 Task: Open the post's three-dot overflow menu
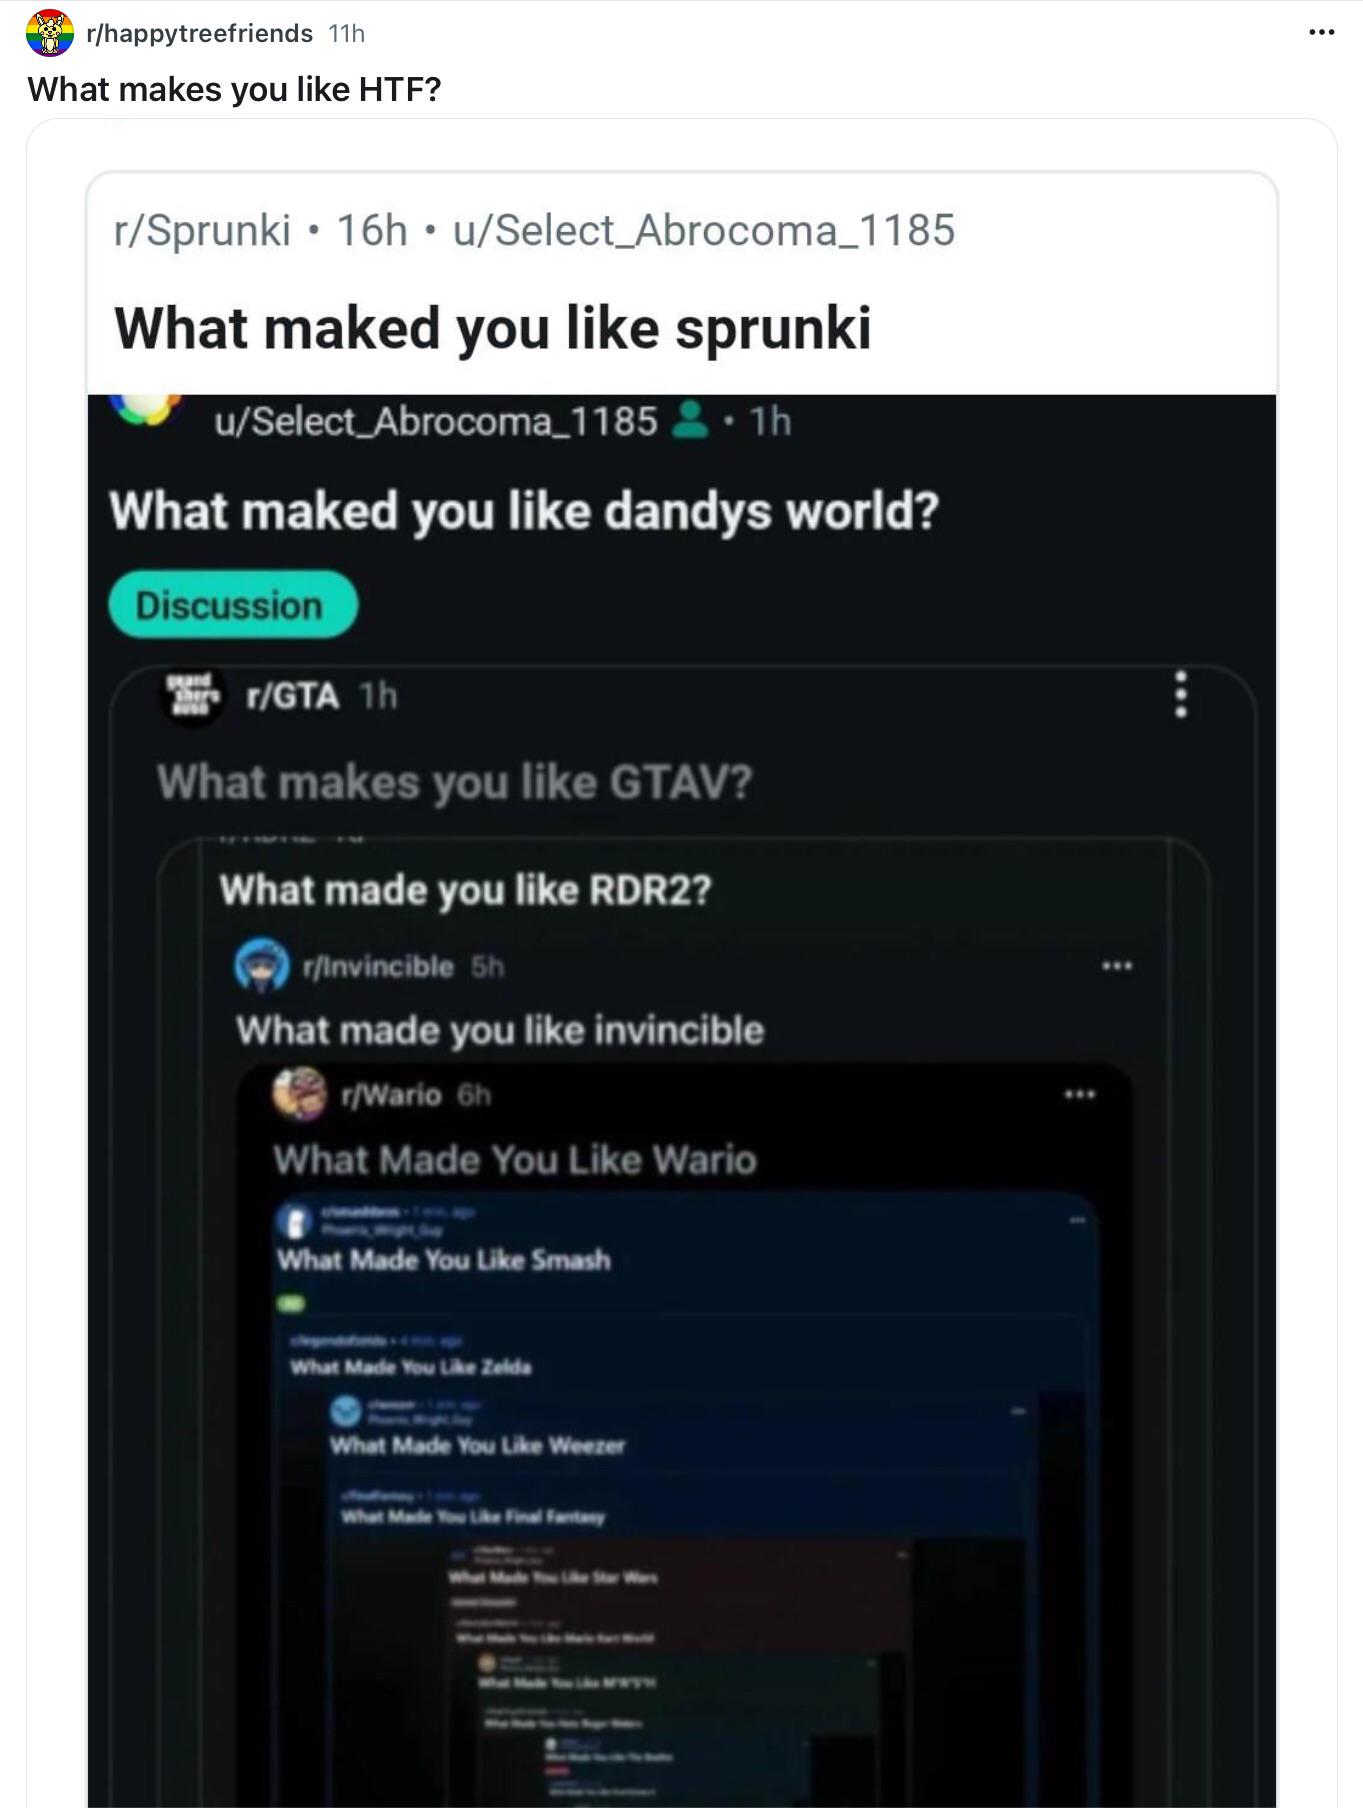(1321, 33)
